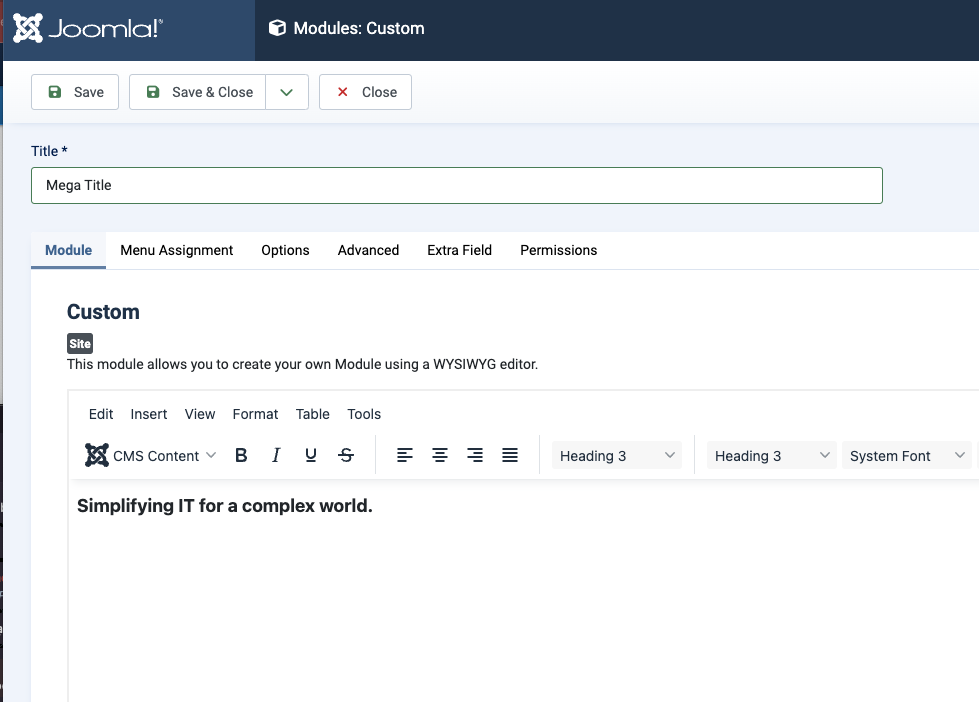979x702 pixels.
Task: Open the Advanced tab
Action: tap(368, 250)
